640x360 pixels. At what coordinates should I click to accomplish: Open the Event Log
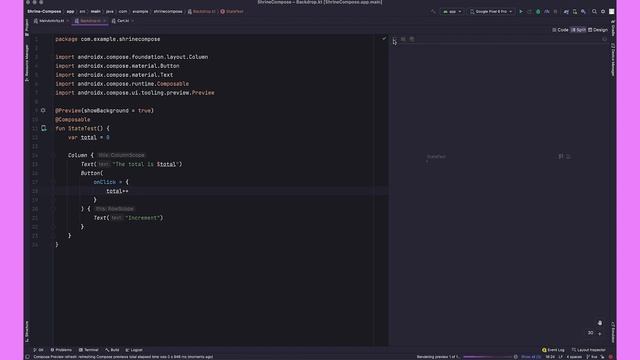553,350
